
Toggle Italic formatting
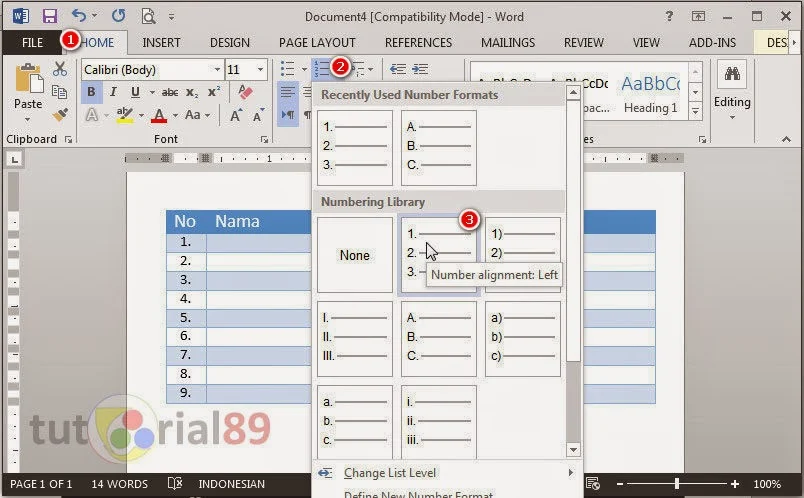[113, 92]
